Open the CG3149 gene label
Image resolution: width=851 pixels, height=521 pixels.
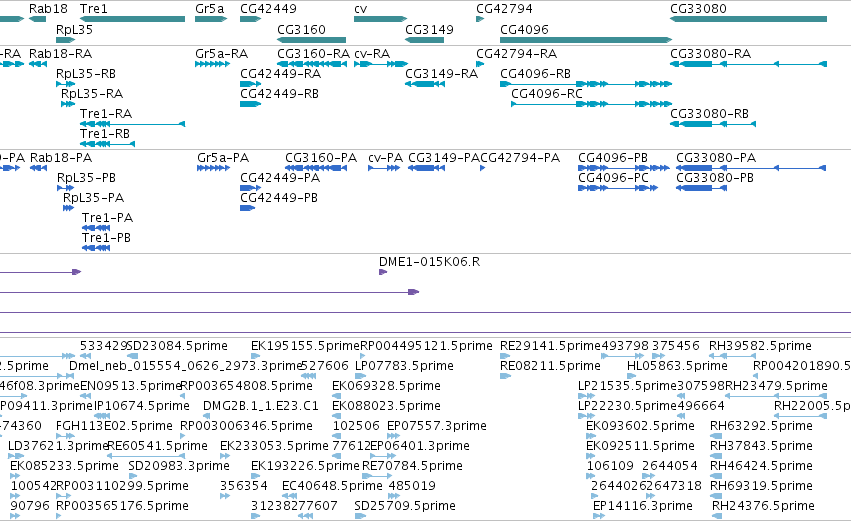(x=429, y=29)
